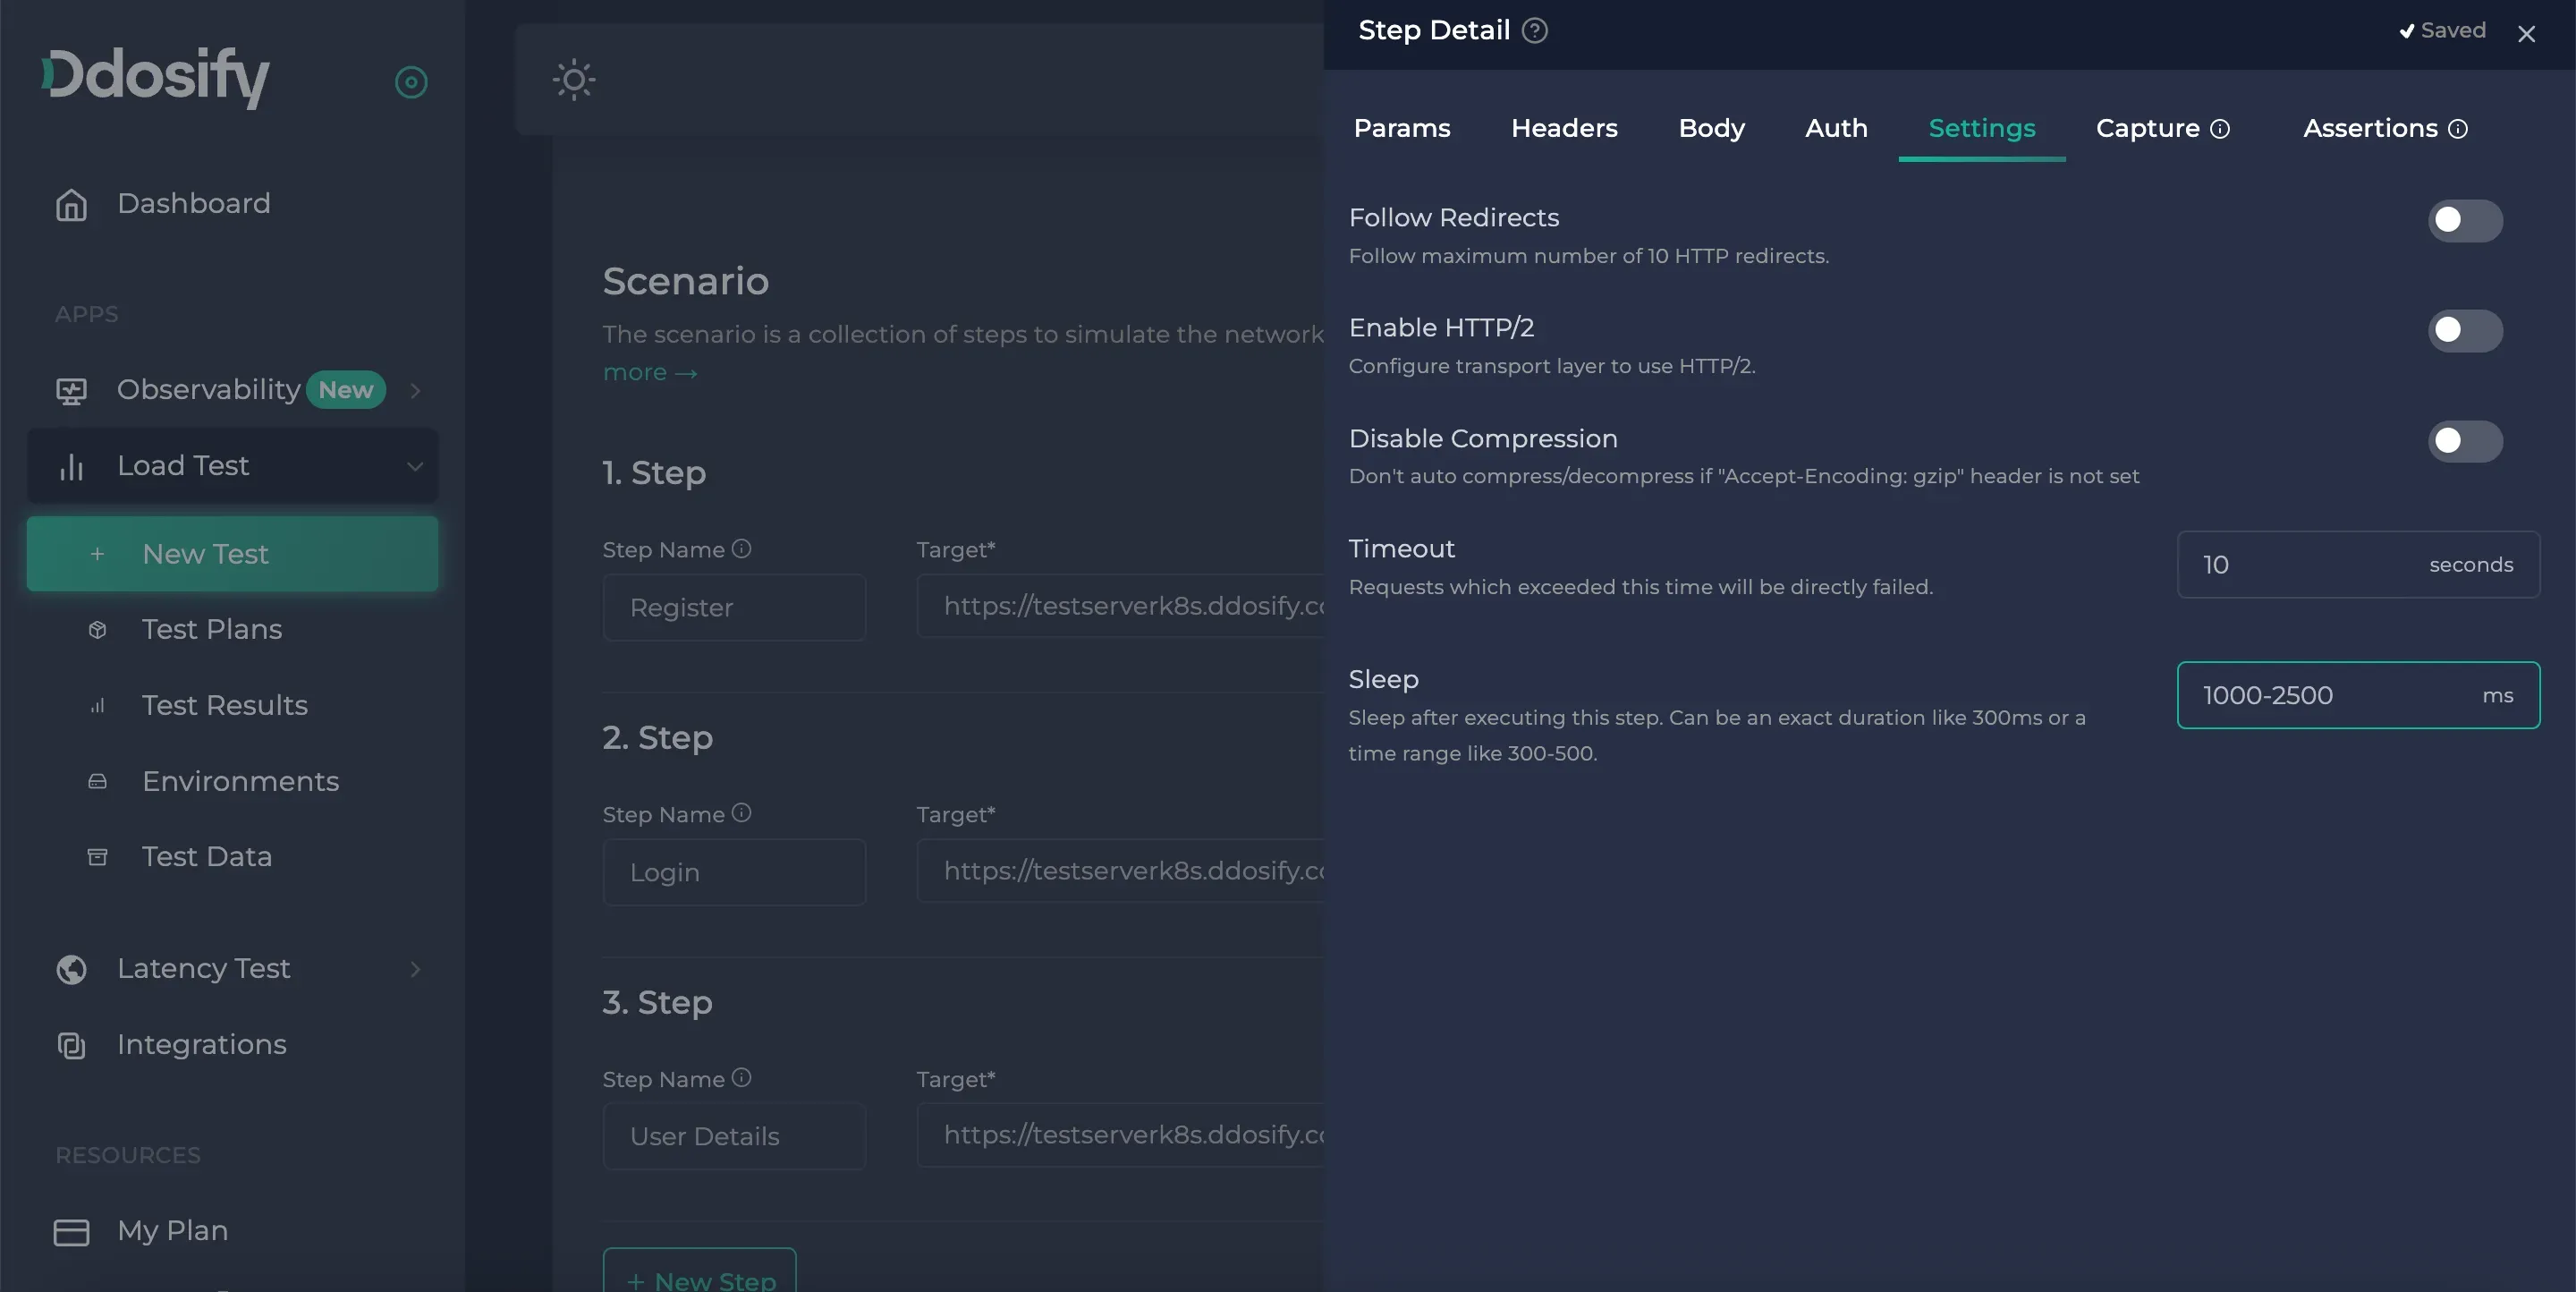
Task: Click the My Plan card icon
Action: [71, 1232]
